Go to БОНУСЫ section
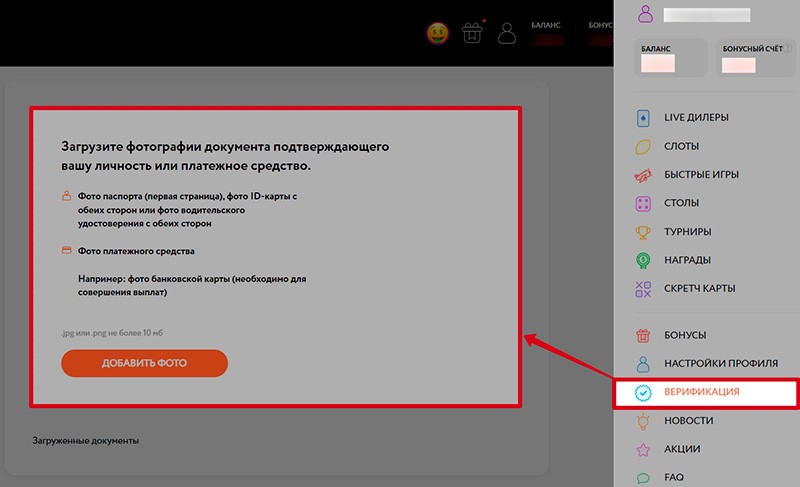 (x=685, y=335)
